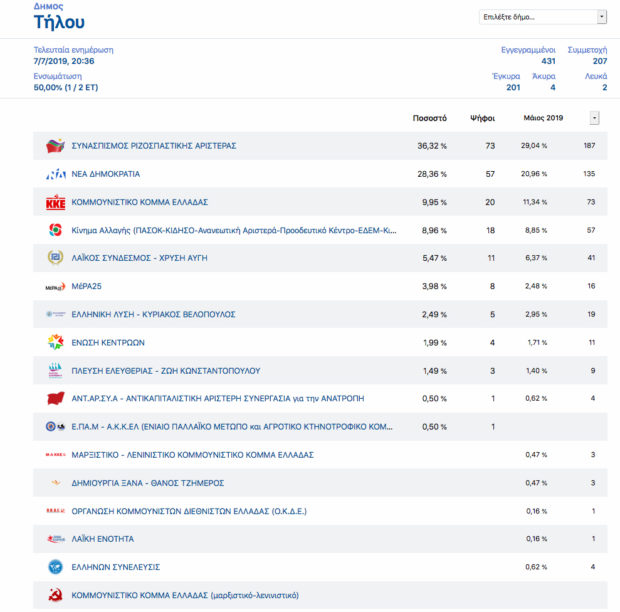620x612 pixels.
Task: Click the vote count 187 for SYRIZA
Action: tap(589, 145)
